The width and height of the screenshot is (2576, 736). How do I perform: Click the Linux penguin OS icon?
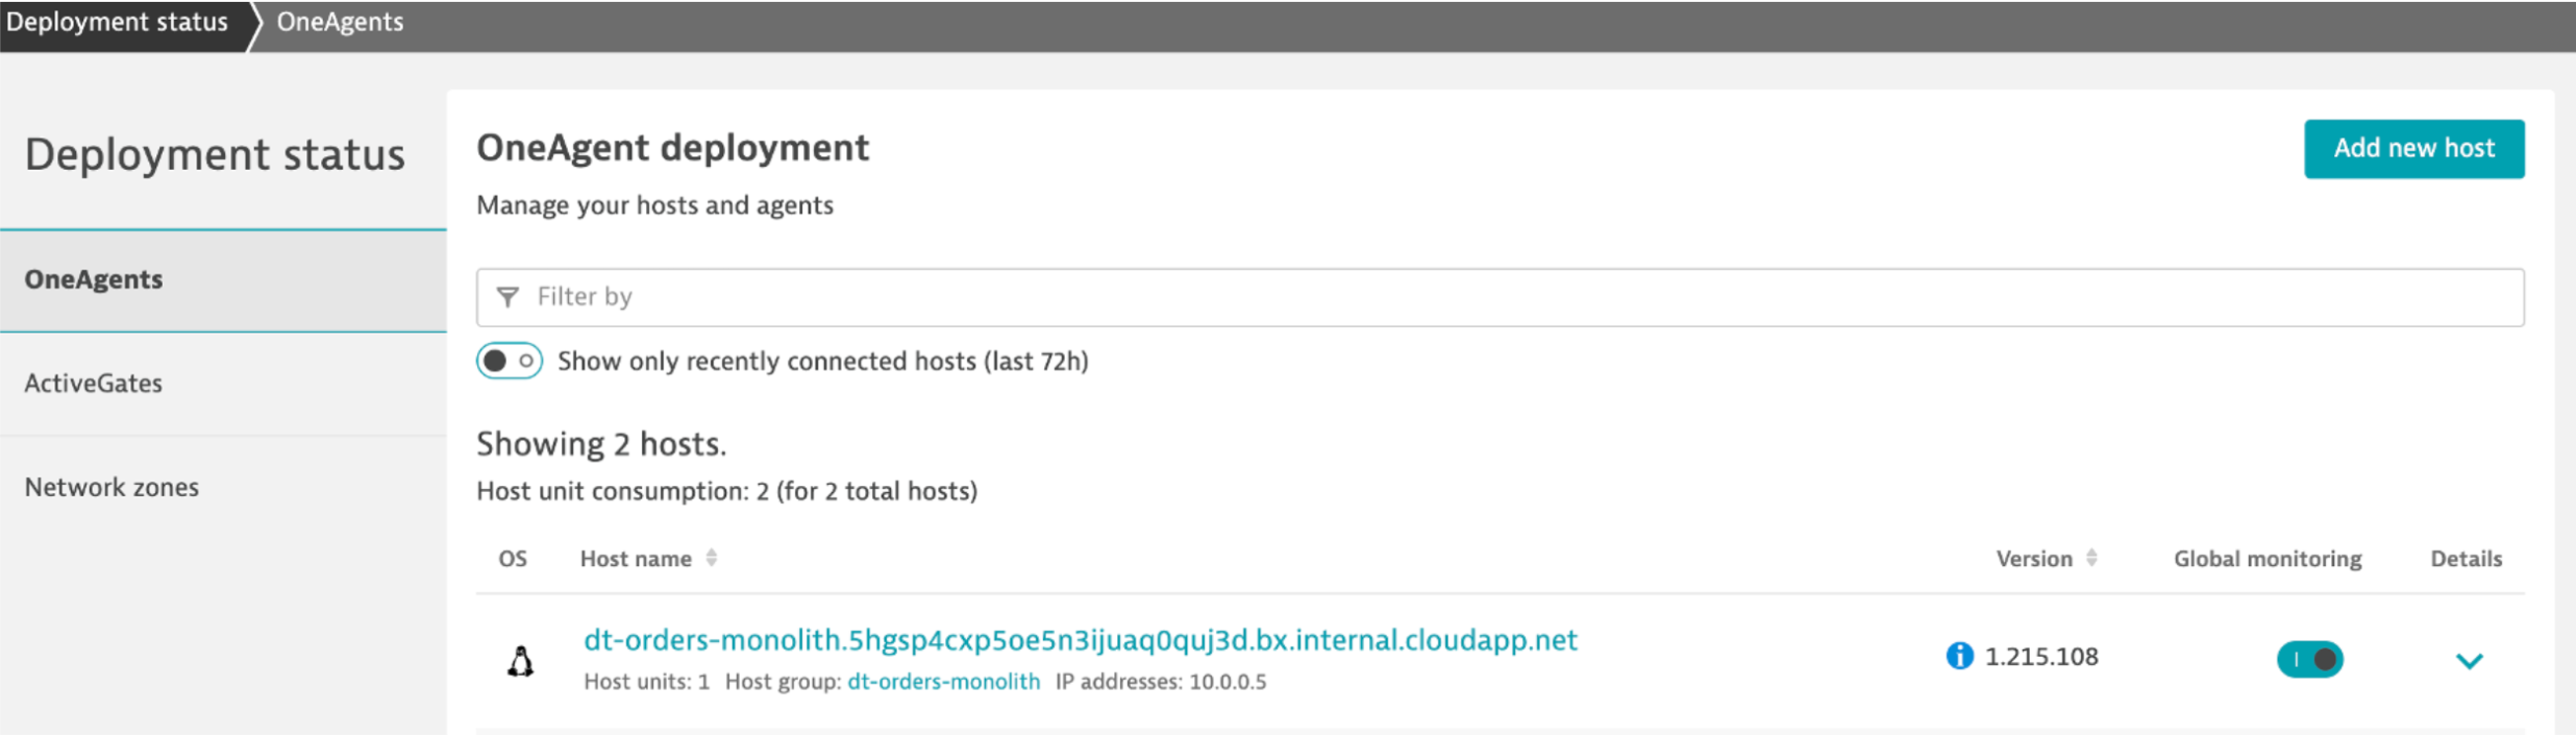[520, 661]
